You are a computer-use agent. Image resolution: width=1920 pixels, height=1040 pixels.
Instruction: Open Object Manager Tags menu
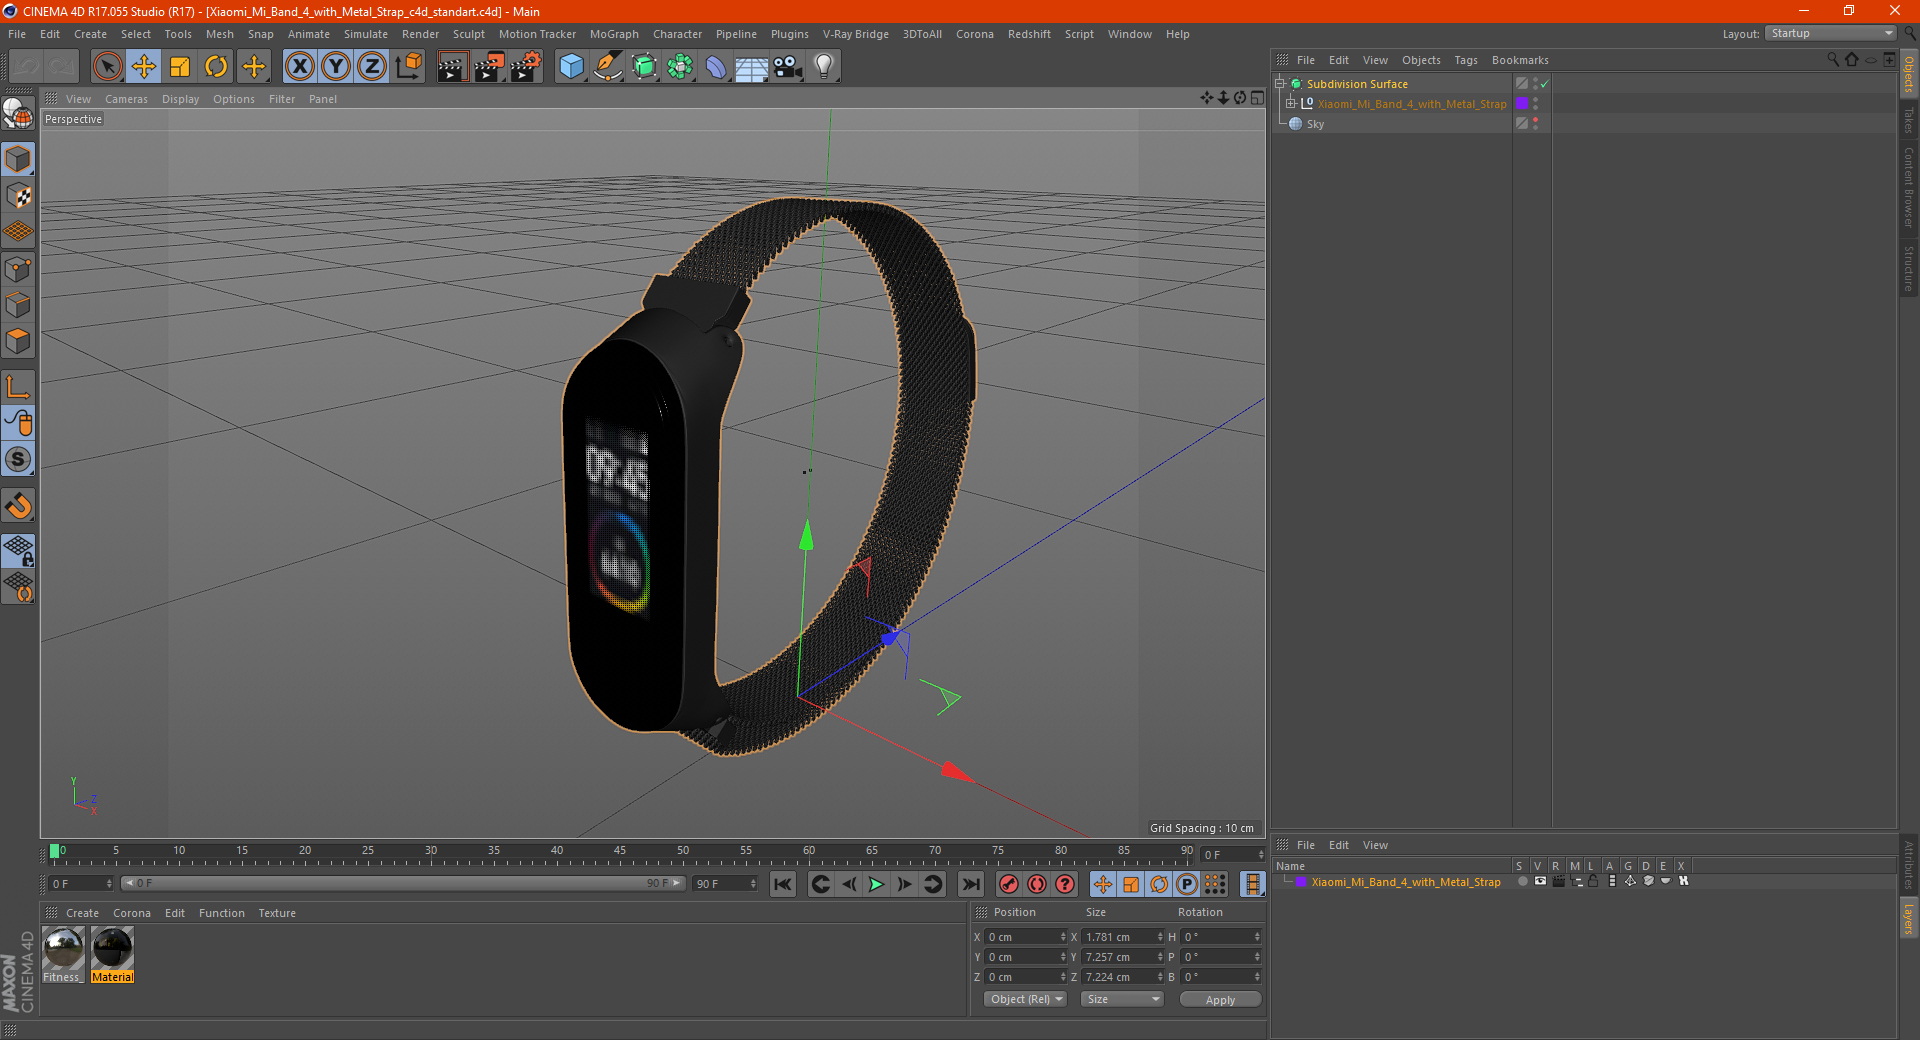(1465, 60)
